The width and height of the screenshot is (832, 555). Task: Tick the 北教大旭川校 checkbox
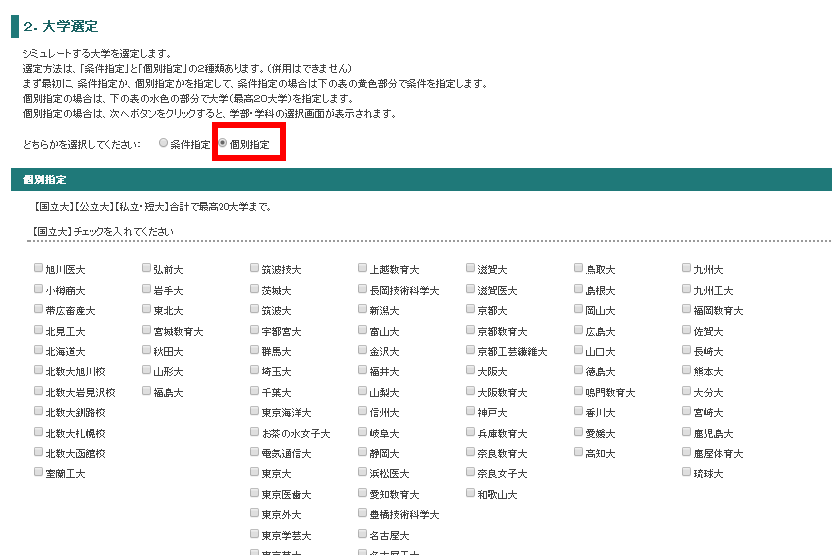point(38,370)
